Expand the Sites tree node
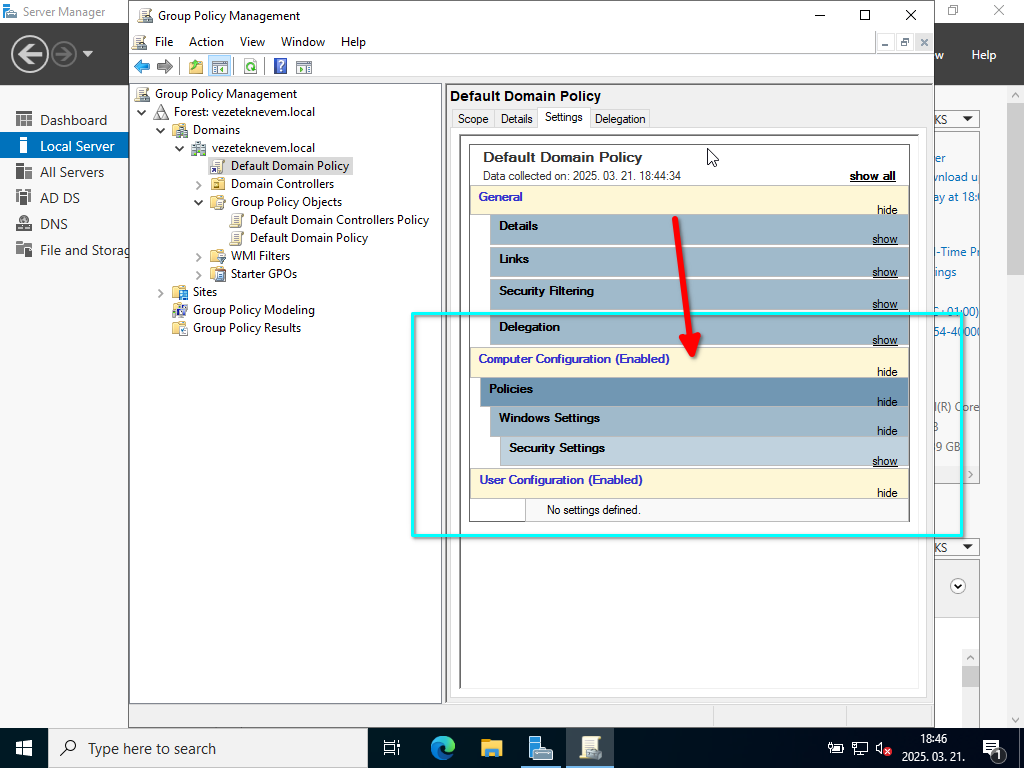Image resolution: width=1024 pixels, height=768 pixels. coord(161,292)
